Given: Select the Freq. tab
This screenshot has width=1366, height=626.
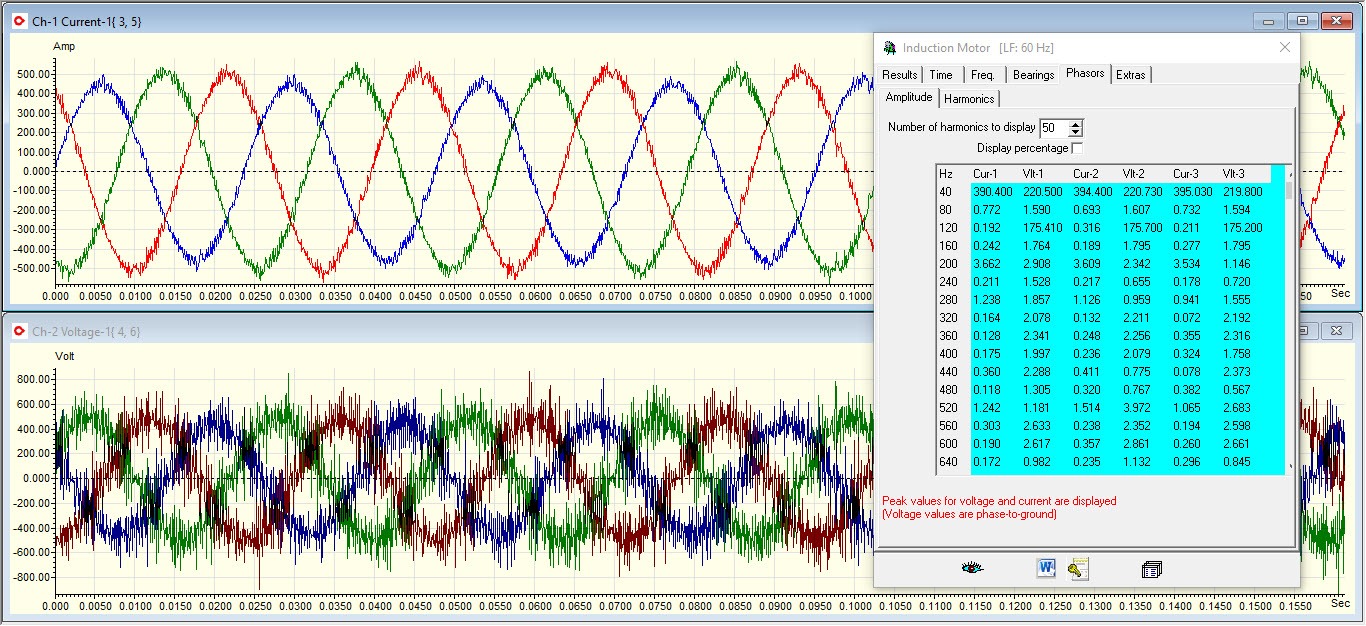Looking at the screenshot, I should [982, 75].
